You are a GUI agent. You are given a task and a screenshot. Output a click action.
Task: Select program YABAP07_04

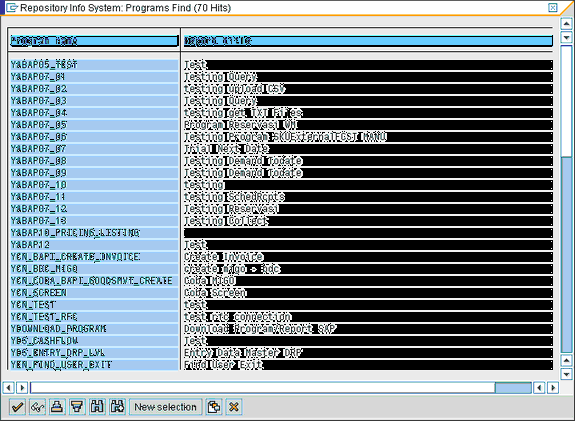[94, 113]
